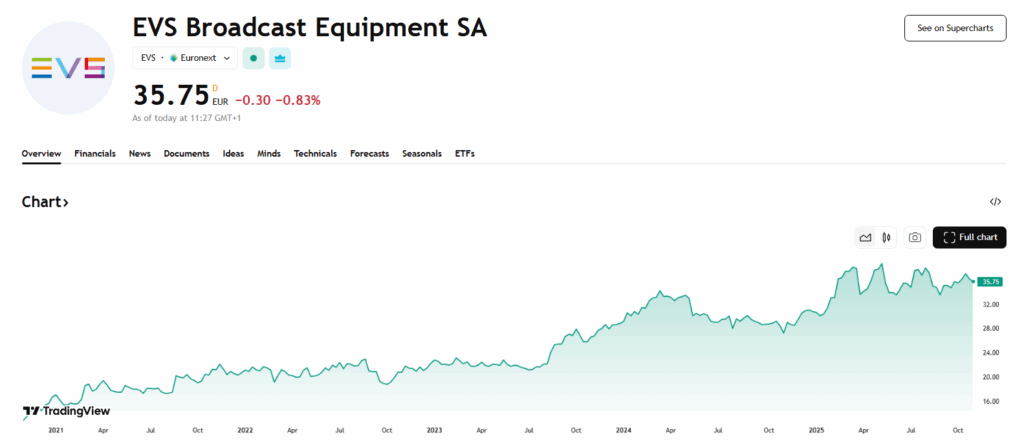1024x442 pixels.
Task: Click the green market status dot icon
Action: tap(254, 58)
